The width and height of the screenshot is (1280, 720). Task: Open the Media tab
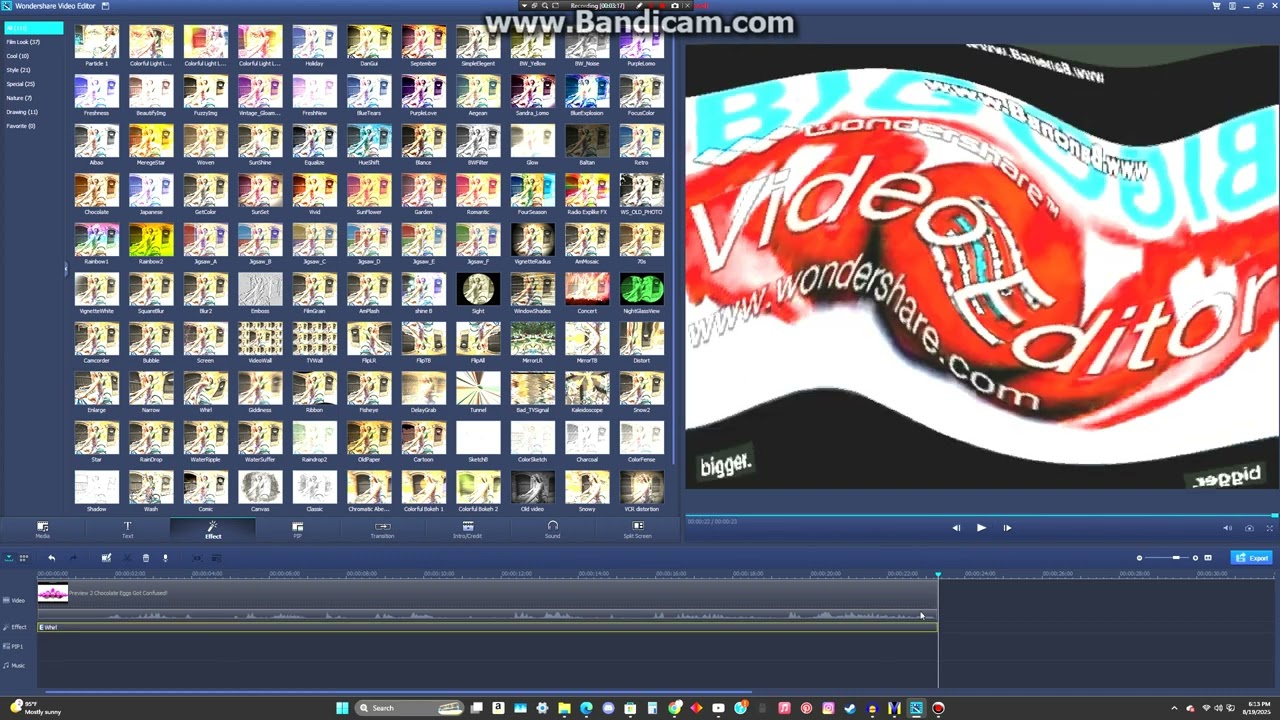point(42,529)
